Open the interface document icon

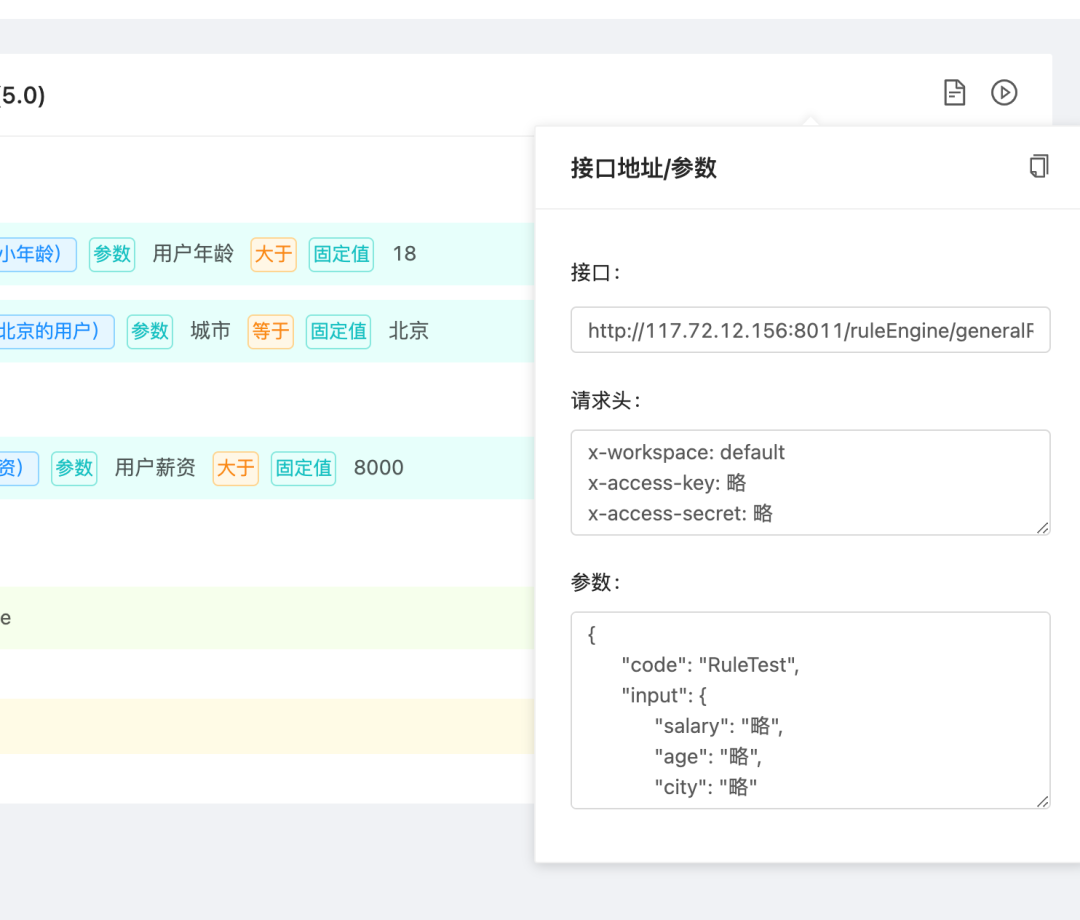click(954, 92)
